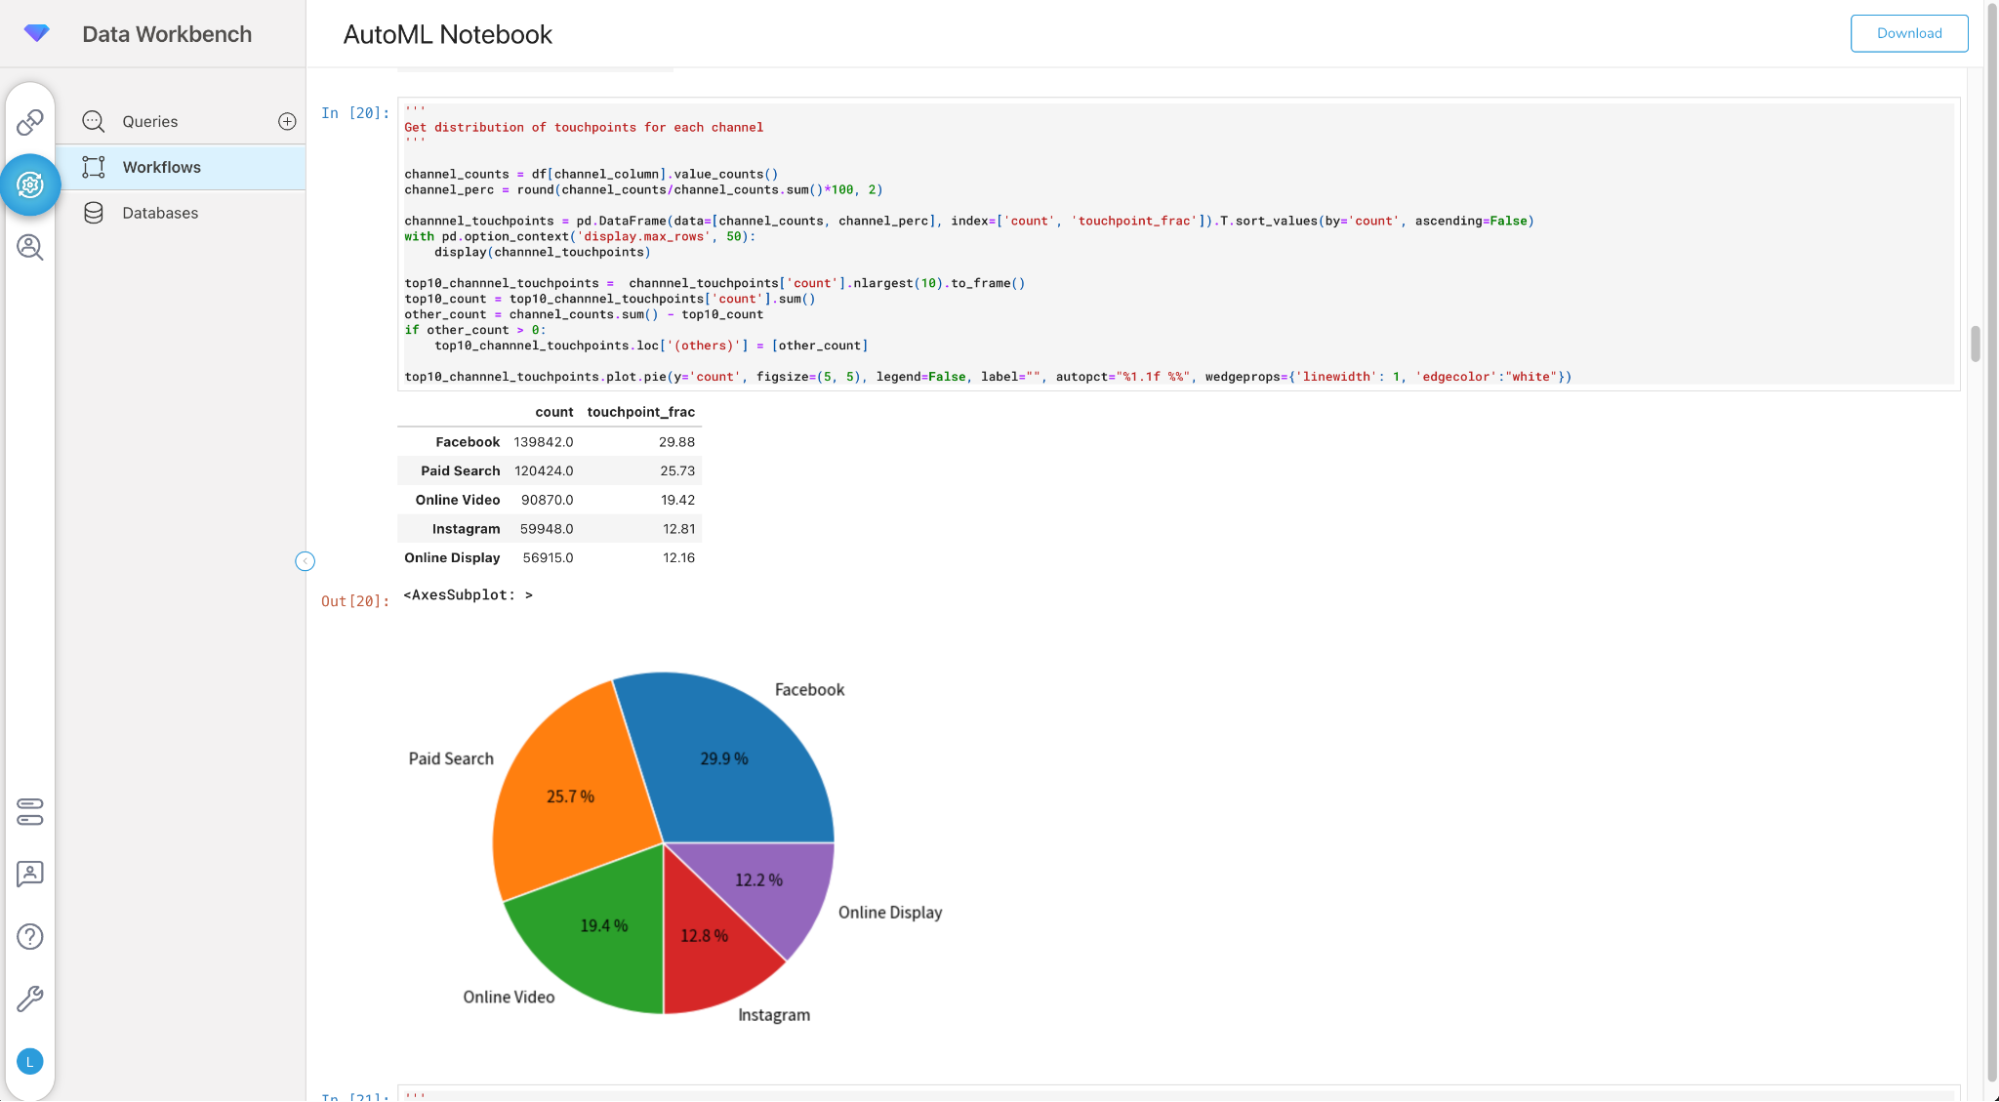Open the wrench settings icon

click(30, 999)
